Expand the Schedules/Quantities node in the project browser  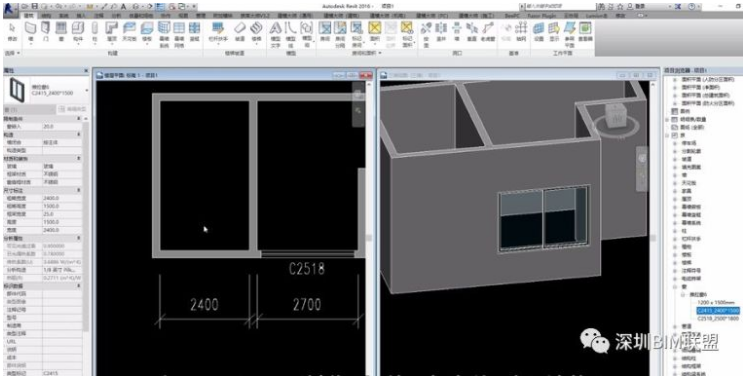point(667,120)
